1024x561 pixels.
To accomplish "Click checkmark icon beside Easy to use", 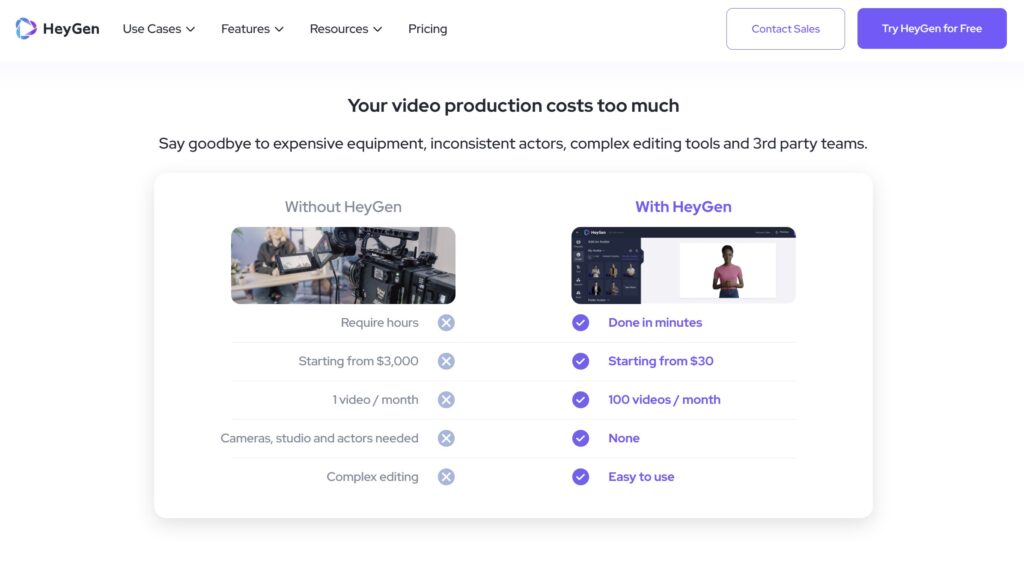I will click(x=581, y=477).
